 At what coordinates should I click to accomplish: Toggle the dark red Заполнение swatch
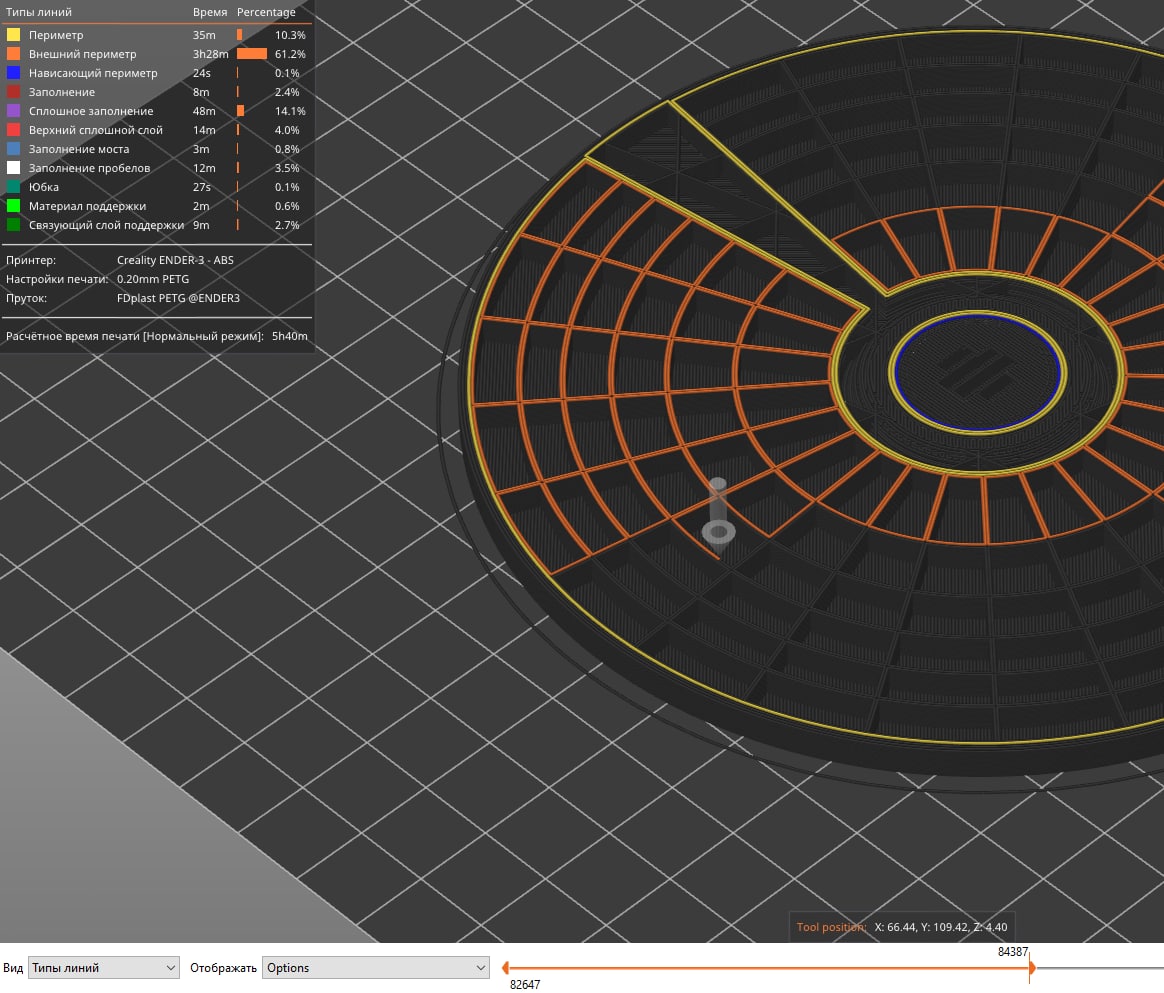pos(13,92)
